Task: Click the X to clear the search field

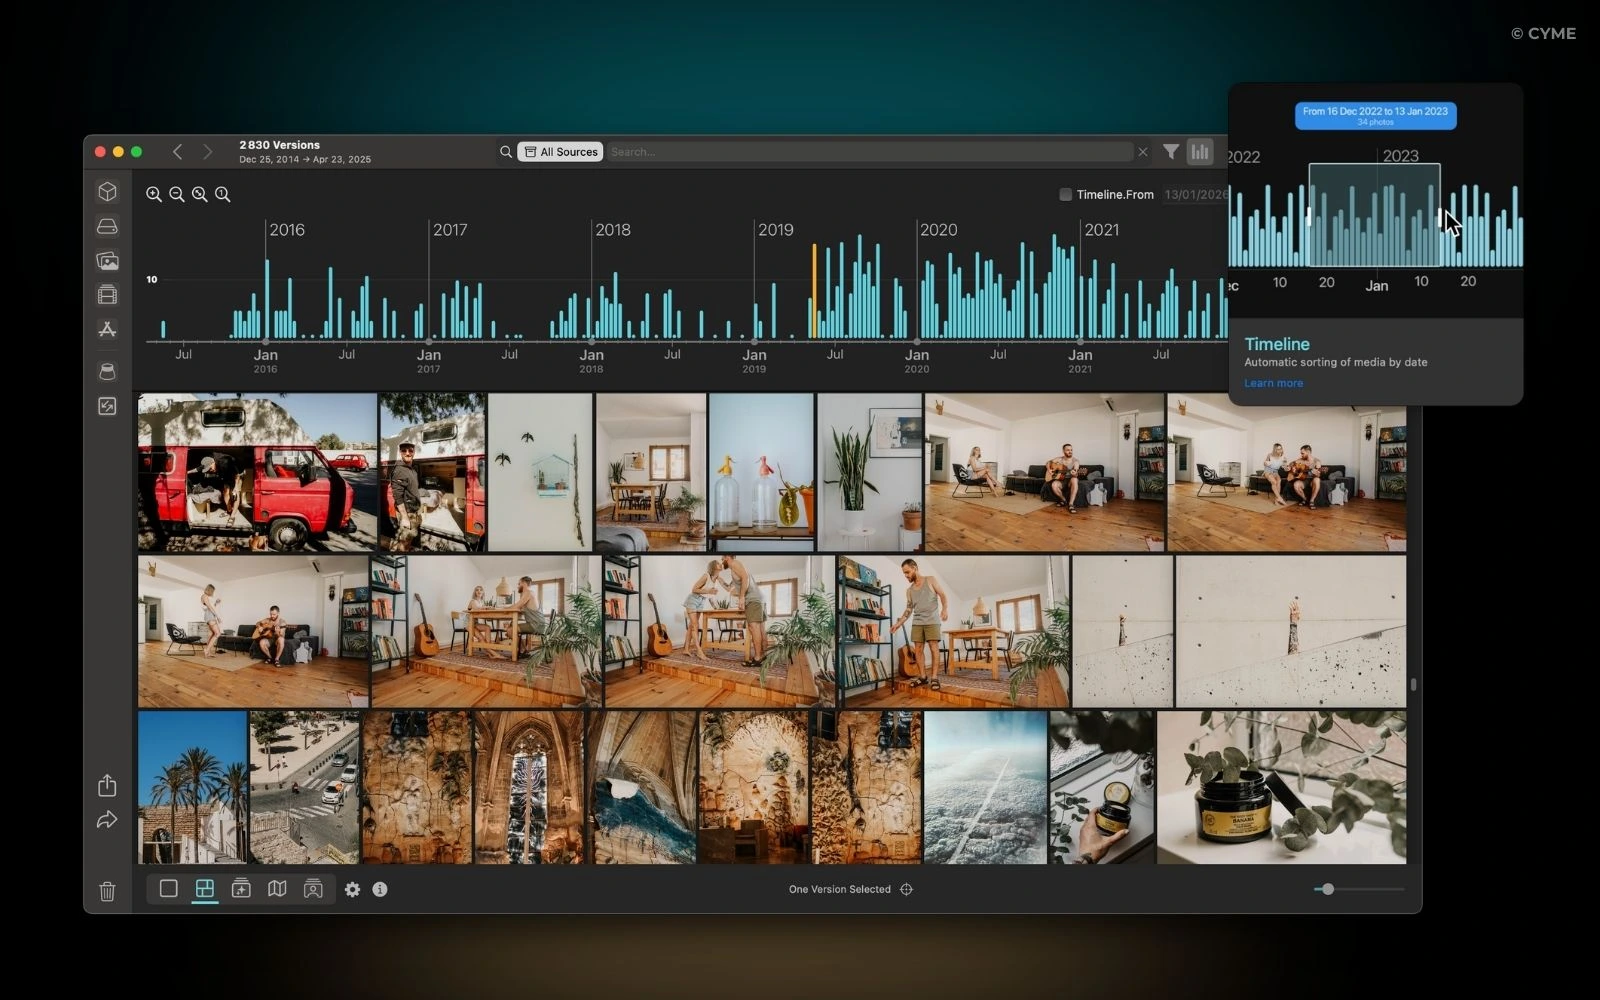Action: tap(1142, 151)
